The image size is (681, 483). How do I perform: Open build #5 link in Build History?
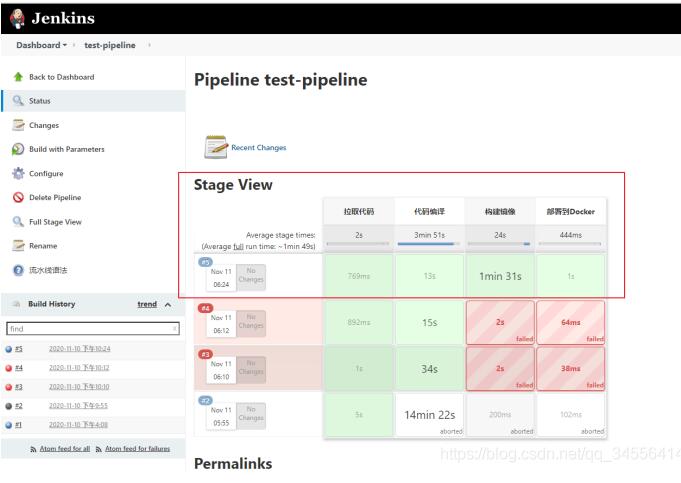click(19, 349)
